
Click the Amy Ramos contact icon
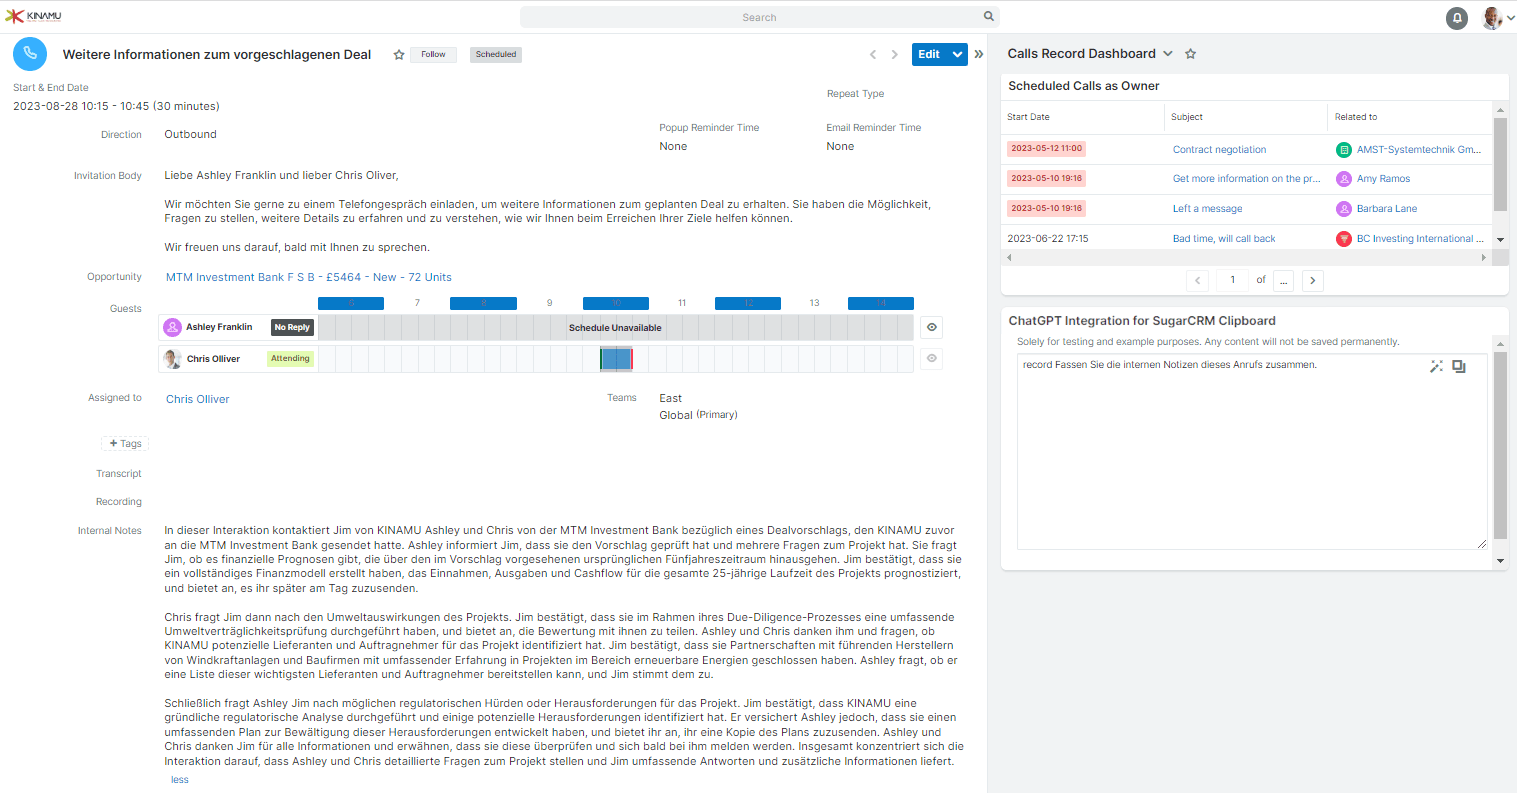tap(1344, 179)
